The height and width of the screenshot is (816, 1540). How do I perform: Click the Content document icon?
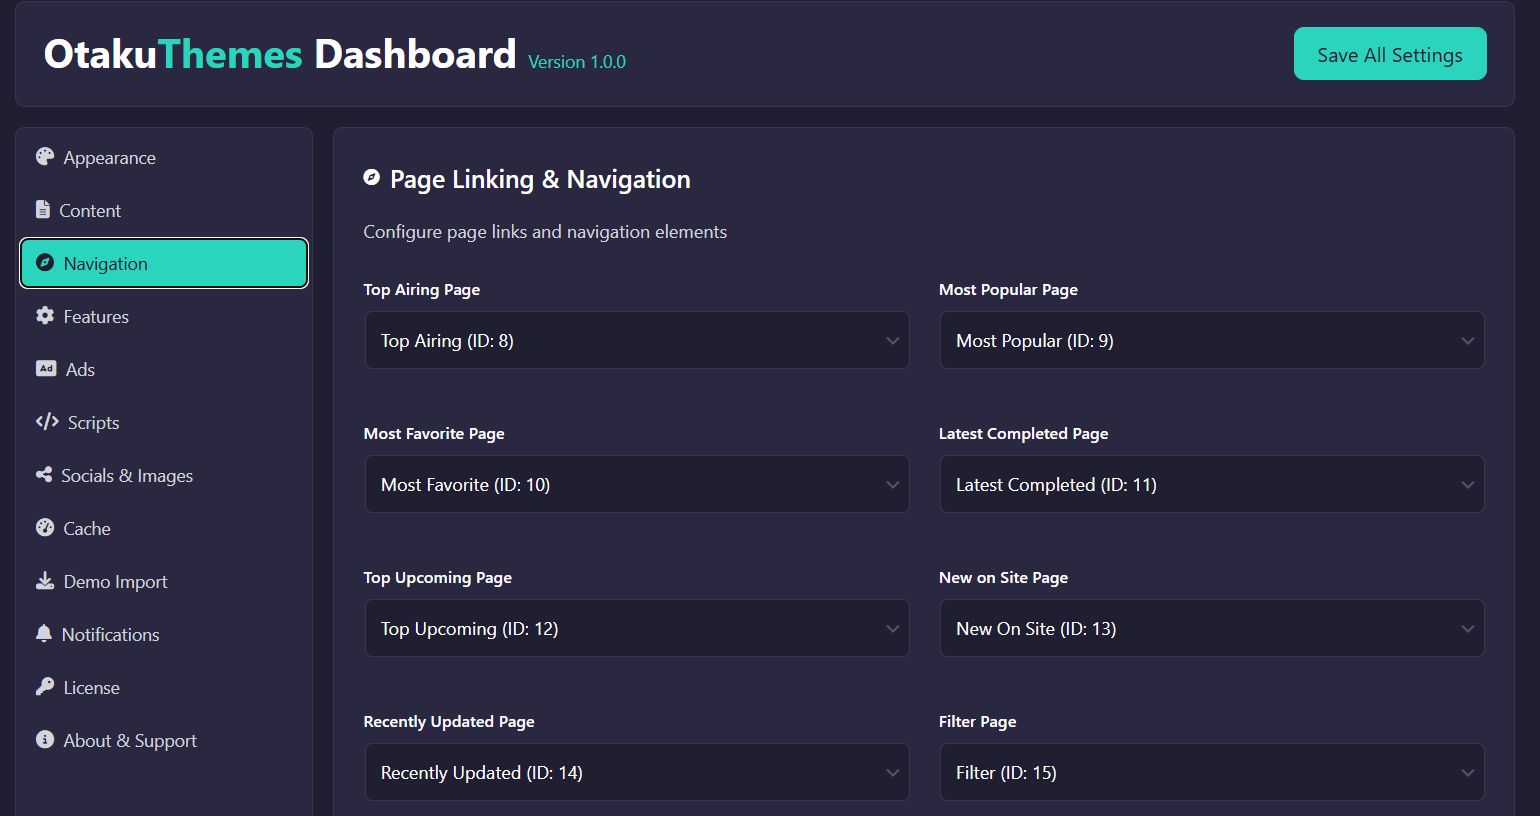coord(45,210)
